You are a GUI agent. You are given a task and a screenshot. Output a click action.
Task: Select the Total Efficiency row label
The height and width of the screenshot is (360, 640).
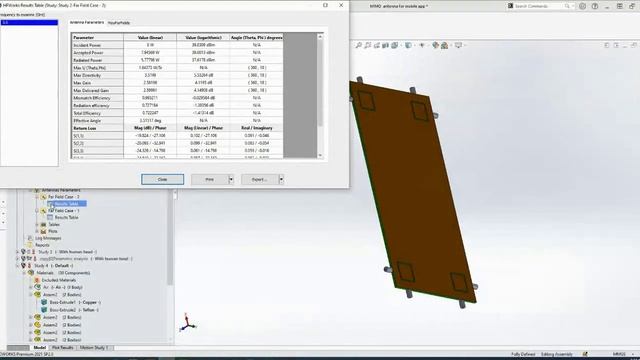[97, 113]
